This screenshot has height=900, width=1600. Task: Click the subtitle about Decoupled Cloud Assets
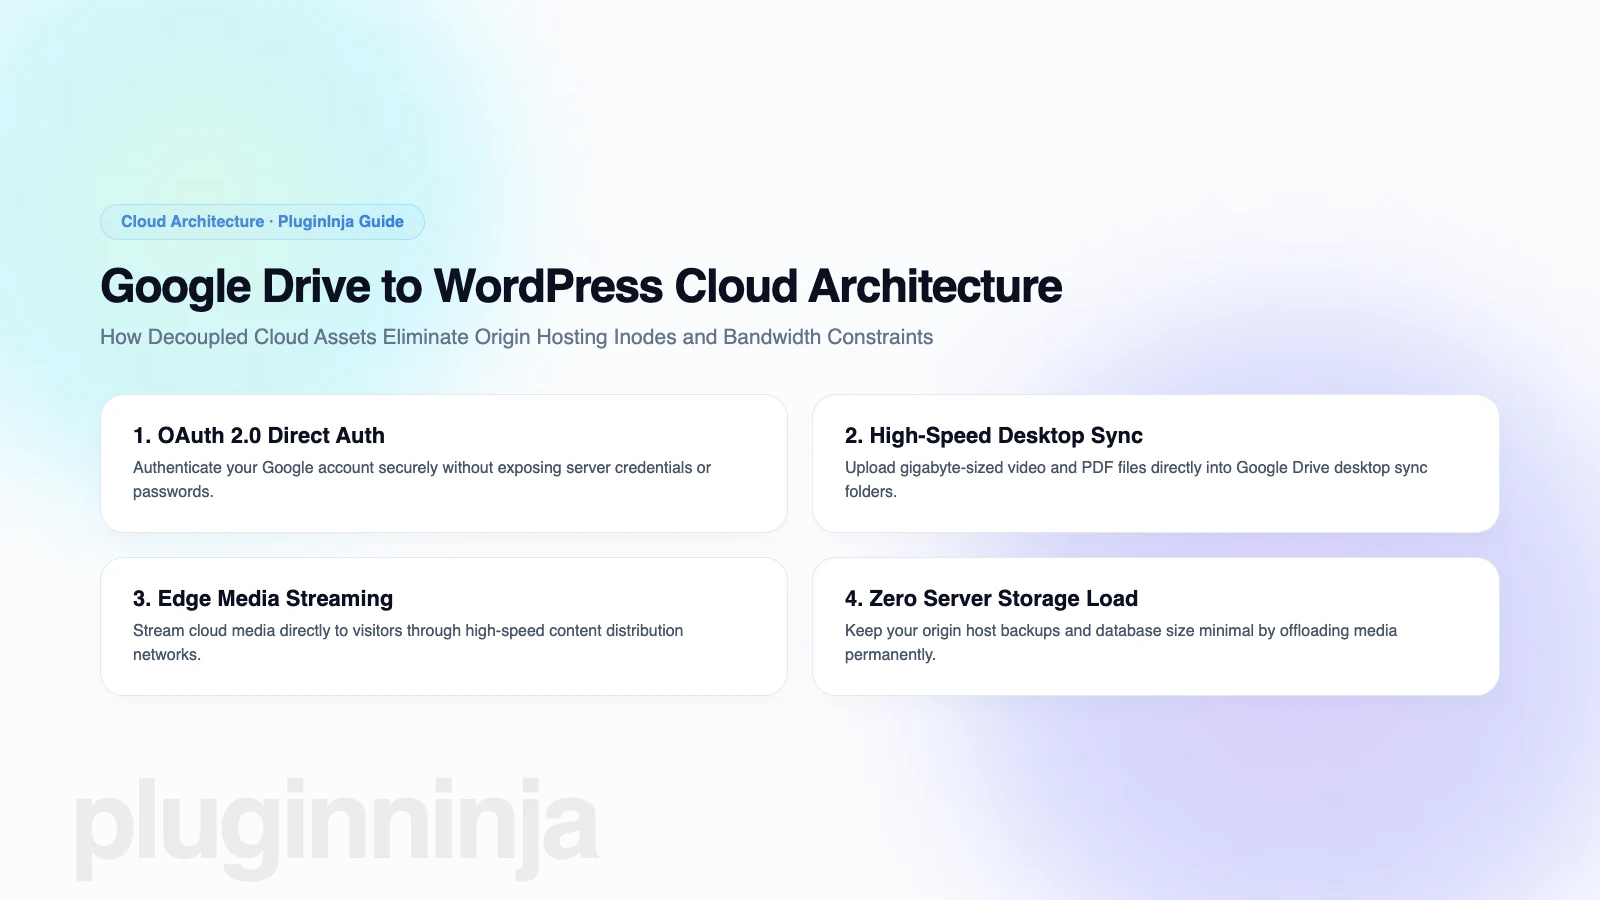coord(516,337)
